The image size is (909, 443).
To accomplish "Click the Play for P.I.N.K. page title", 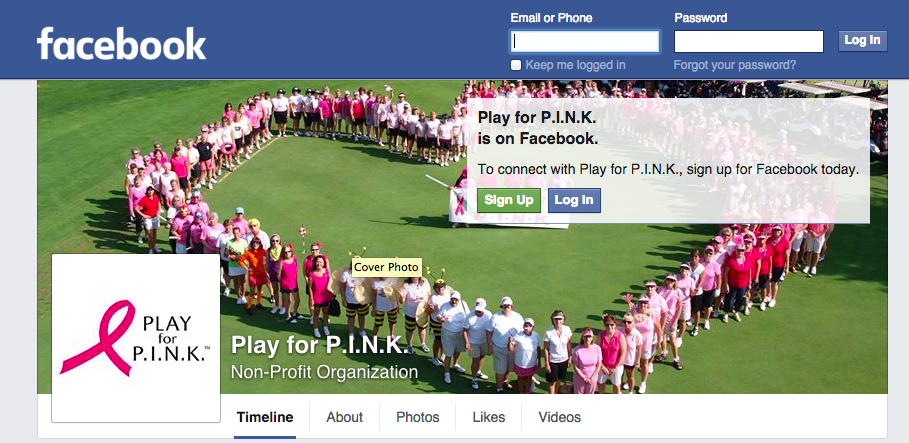I will point(319,346).
